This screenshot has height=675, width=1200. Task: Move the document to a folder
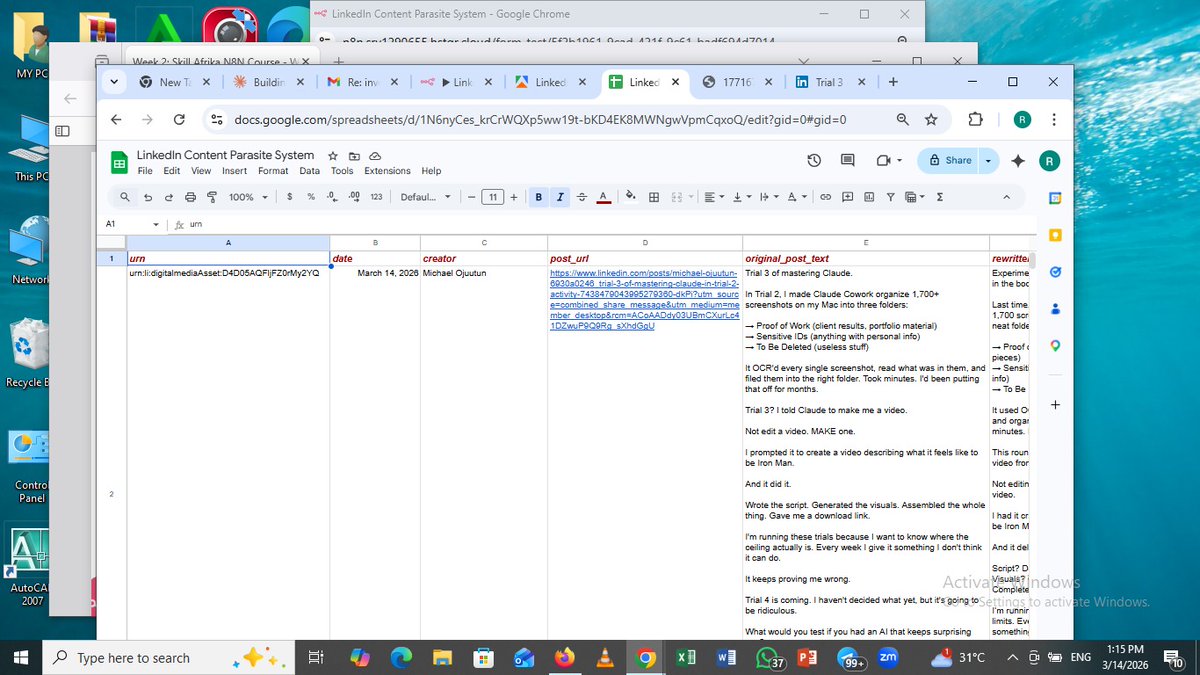click(354, 156)
